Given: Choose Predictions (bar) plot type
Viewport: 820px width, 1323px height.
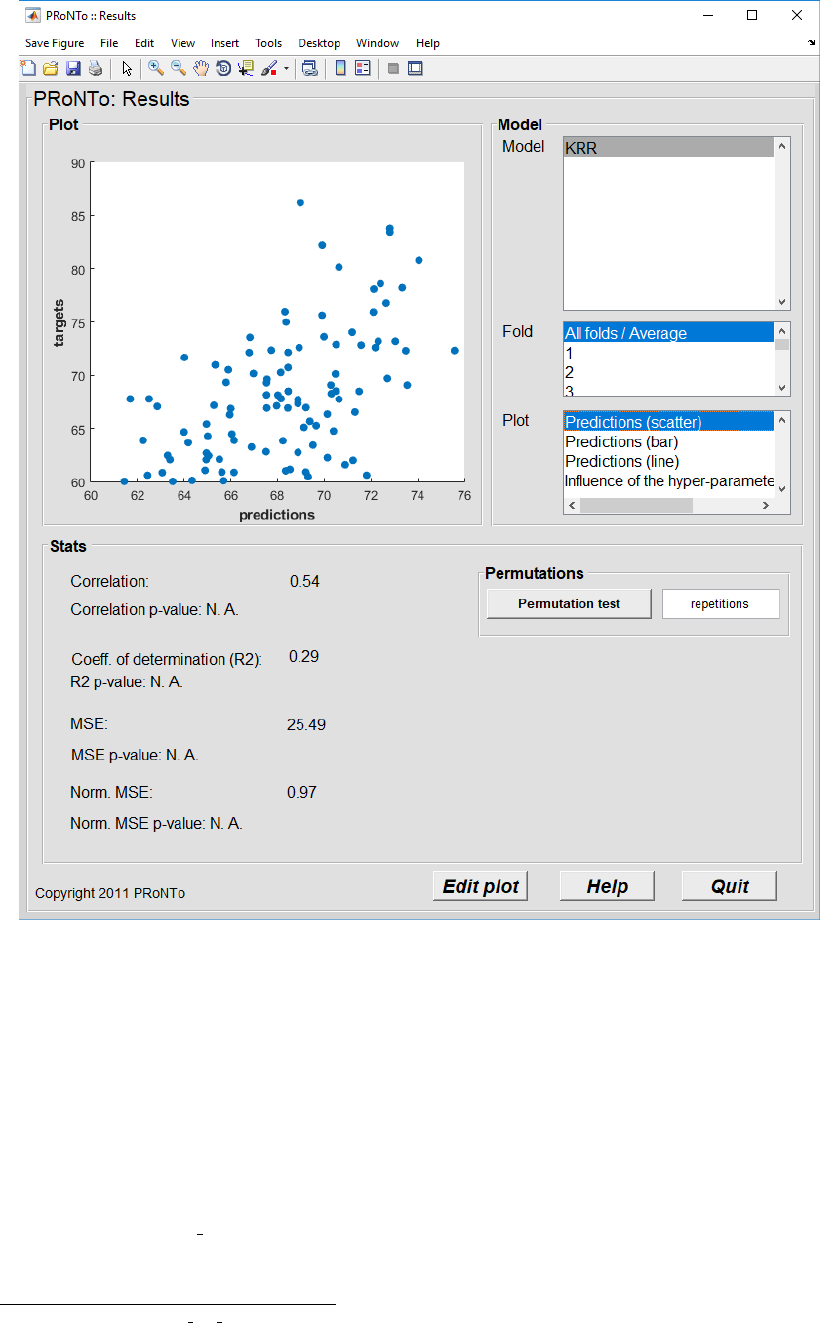Looking at the screenshot, I should pos(669,441).
